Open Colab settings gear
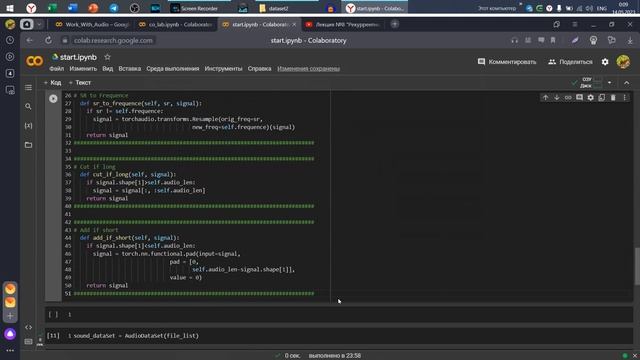The image size is (640, 360). [605, 62]
